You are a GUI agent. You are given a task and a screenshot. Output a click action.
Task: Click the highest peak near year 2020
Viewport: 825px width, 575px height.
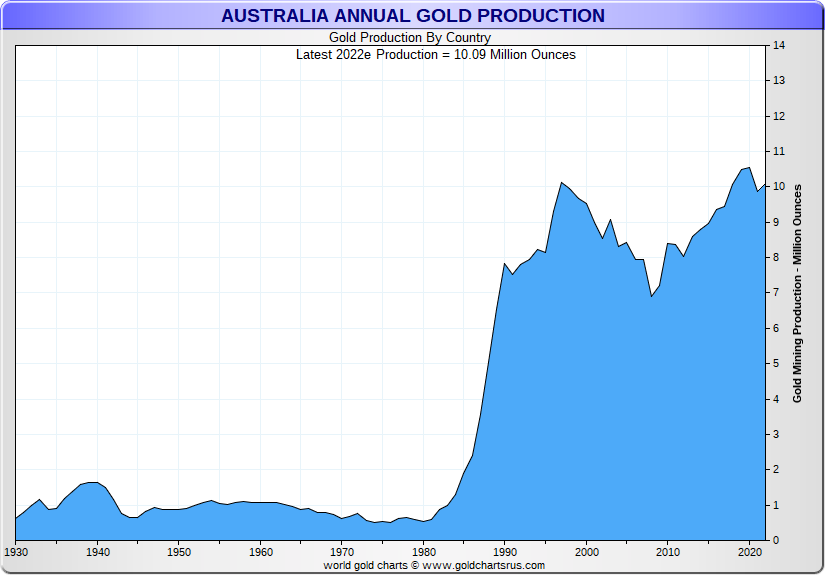(x=748, y=168)
